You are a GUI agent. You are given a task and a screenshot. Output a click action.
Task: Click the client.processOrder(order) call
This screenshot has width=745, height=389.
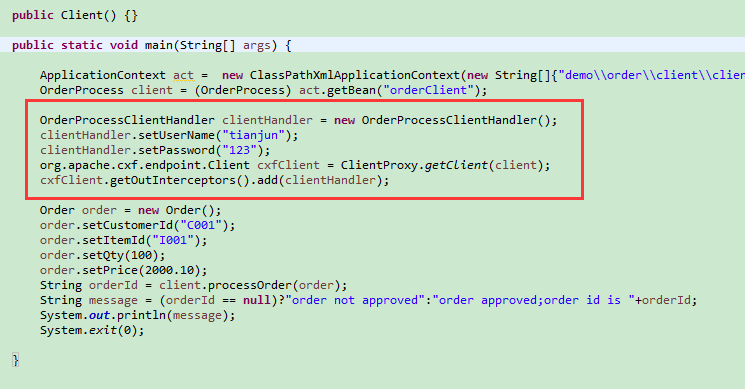click(x=253, y=285)
